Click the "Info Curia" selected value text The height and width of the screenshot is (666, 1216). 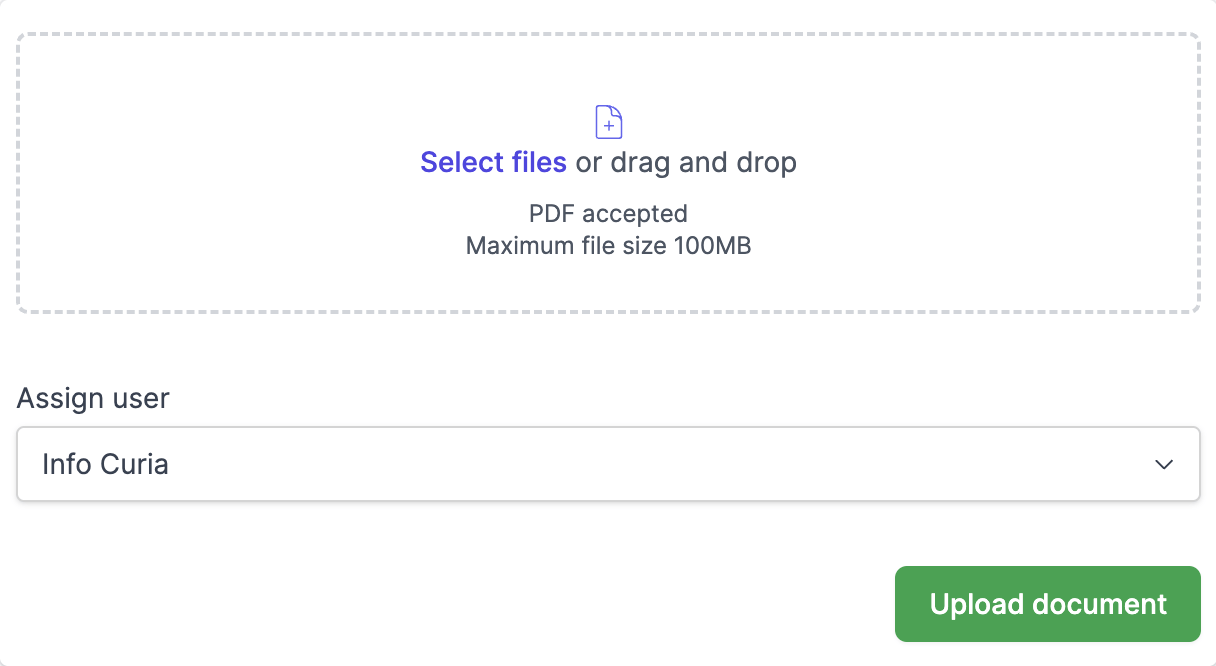tap(105, 465)
